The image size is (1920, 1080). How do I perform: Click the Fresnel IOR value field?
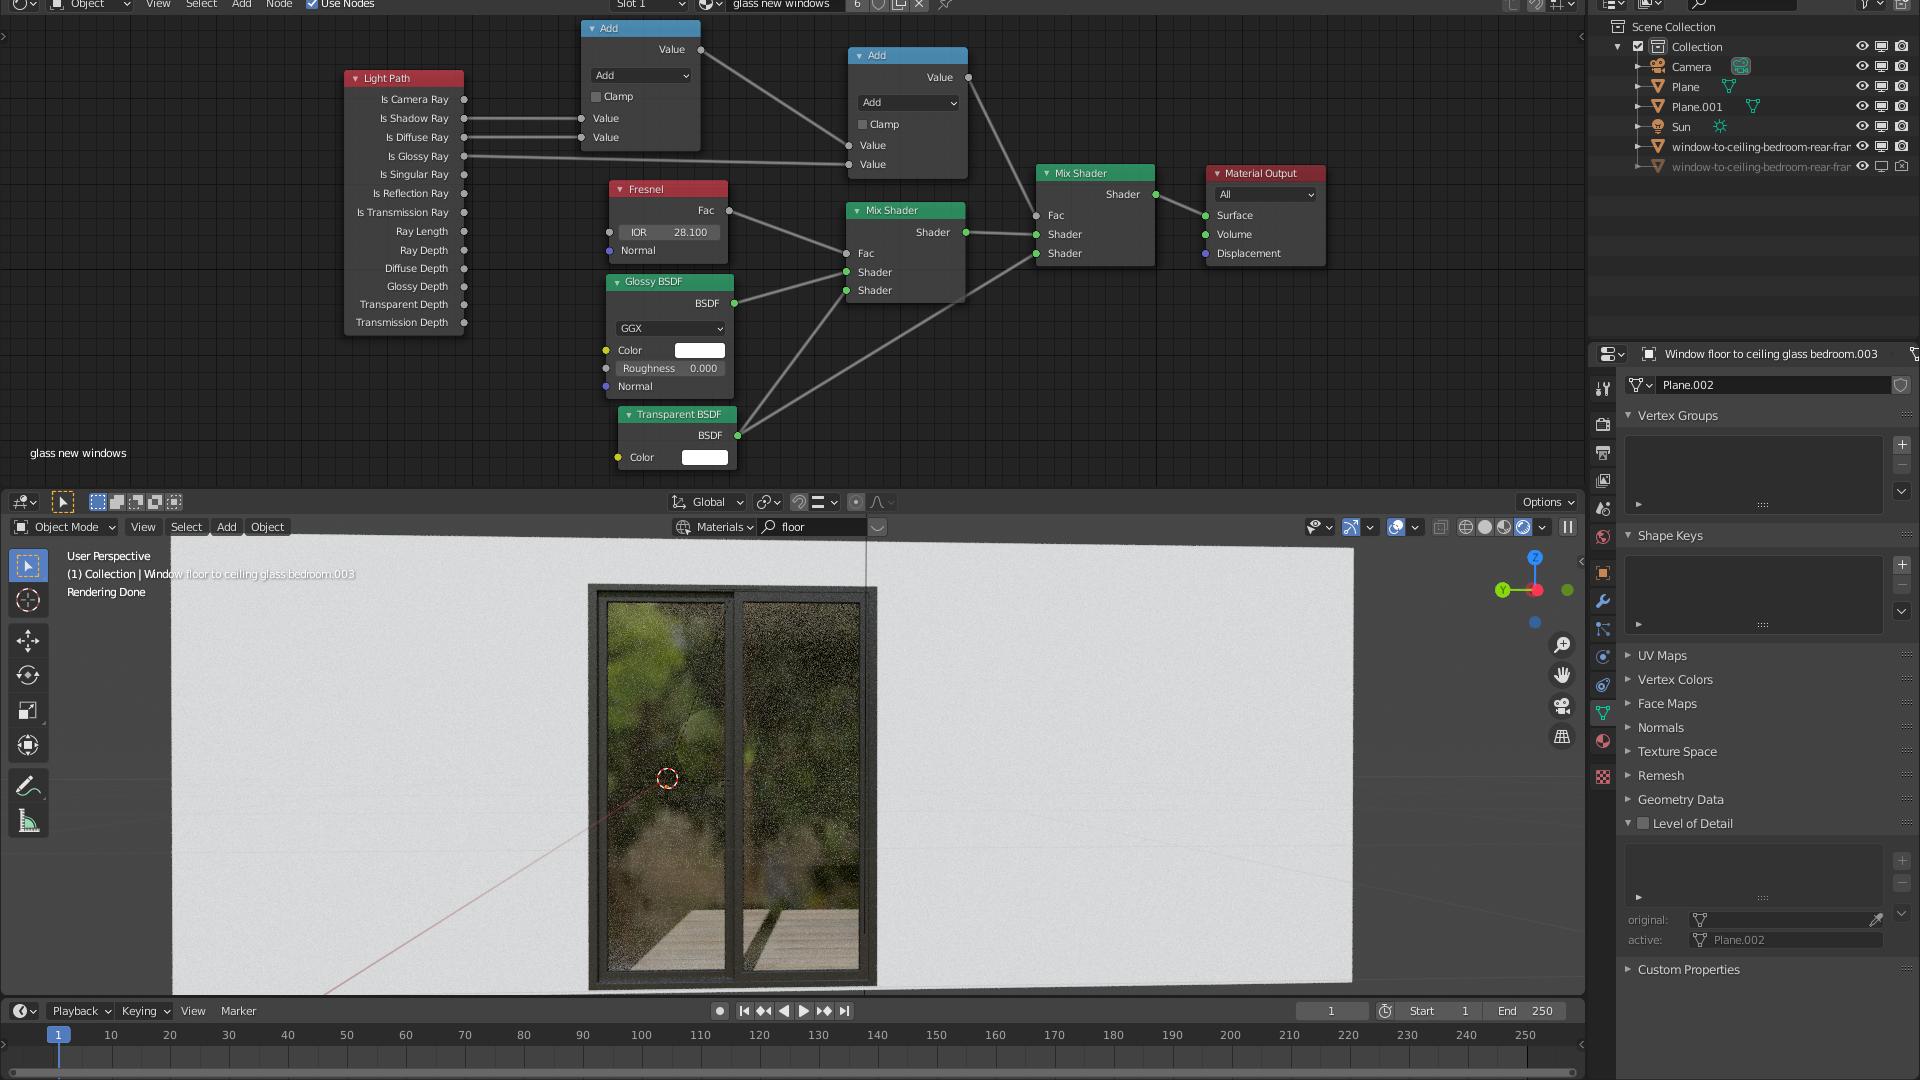click(x=669, y=232)
